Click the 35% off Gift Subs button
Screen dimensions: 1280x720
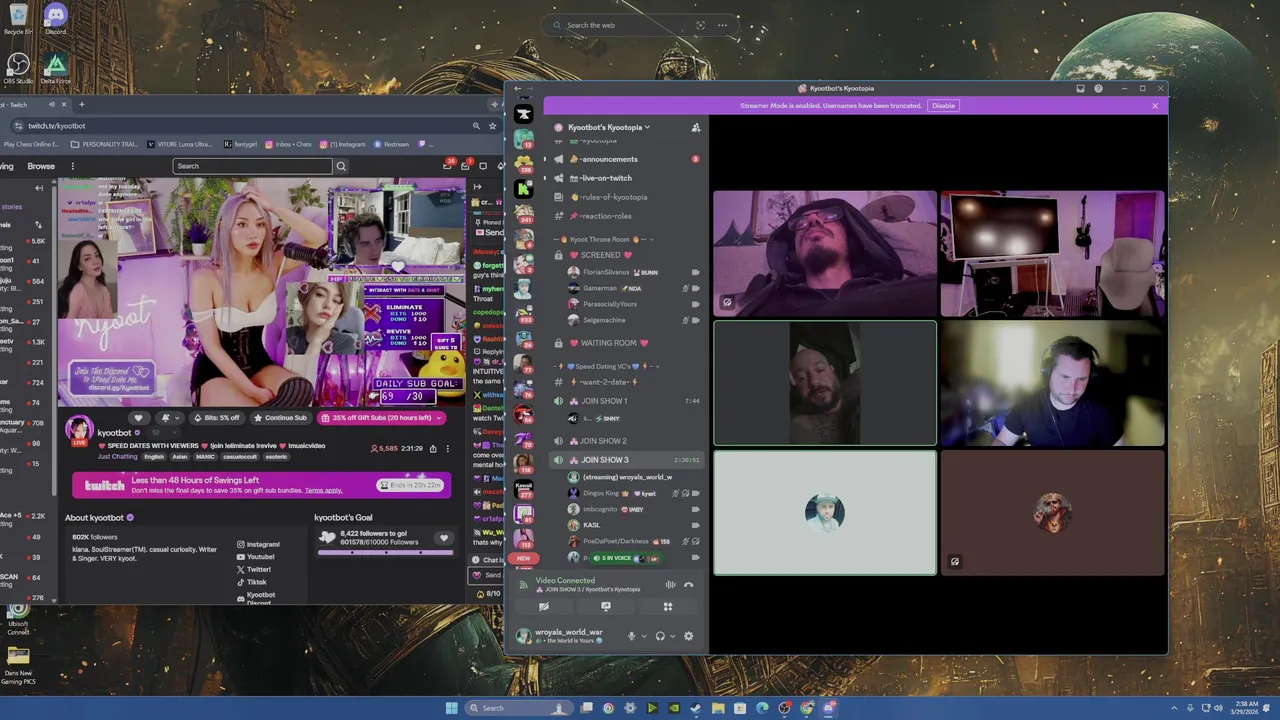pos(381,418)
